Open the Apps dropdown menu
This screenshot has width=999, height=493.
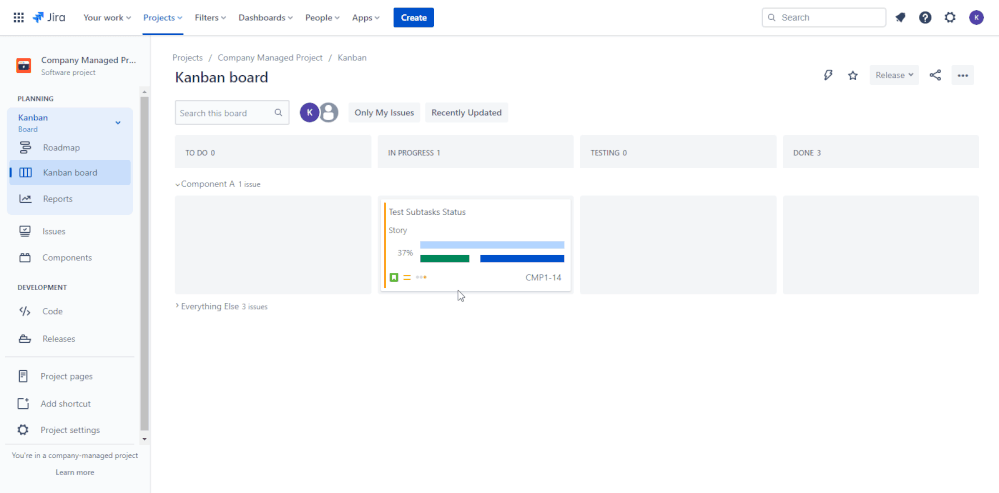coord(366,18)
